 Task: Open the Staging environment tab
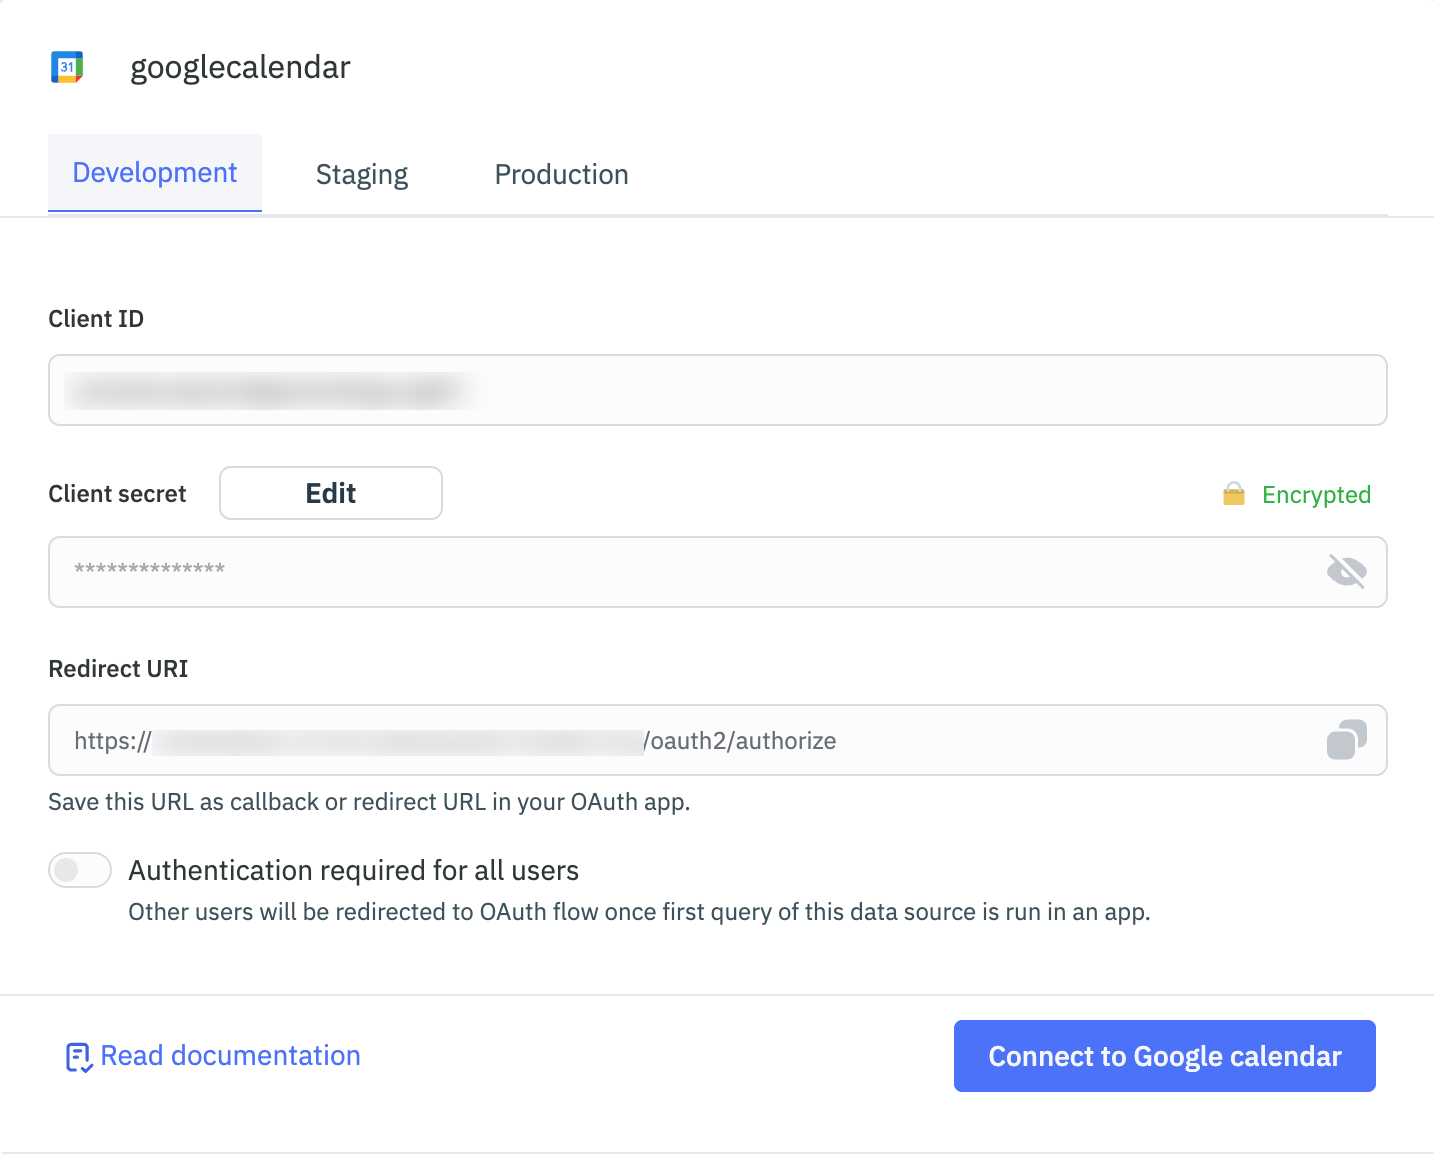pyautogui.click(x=362, y=175)
